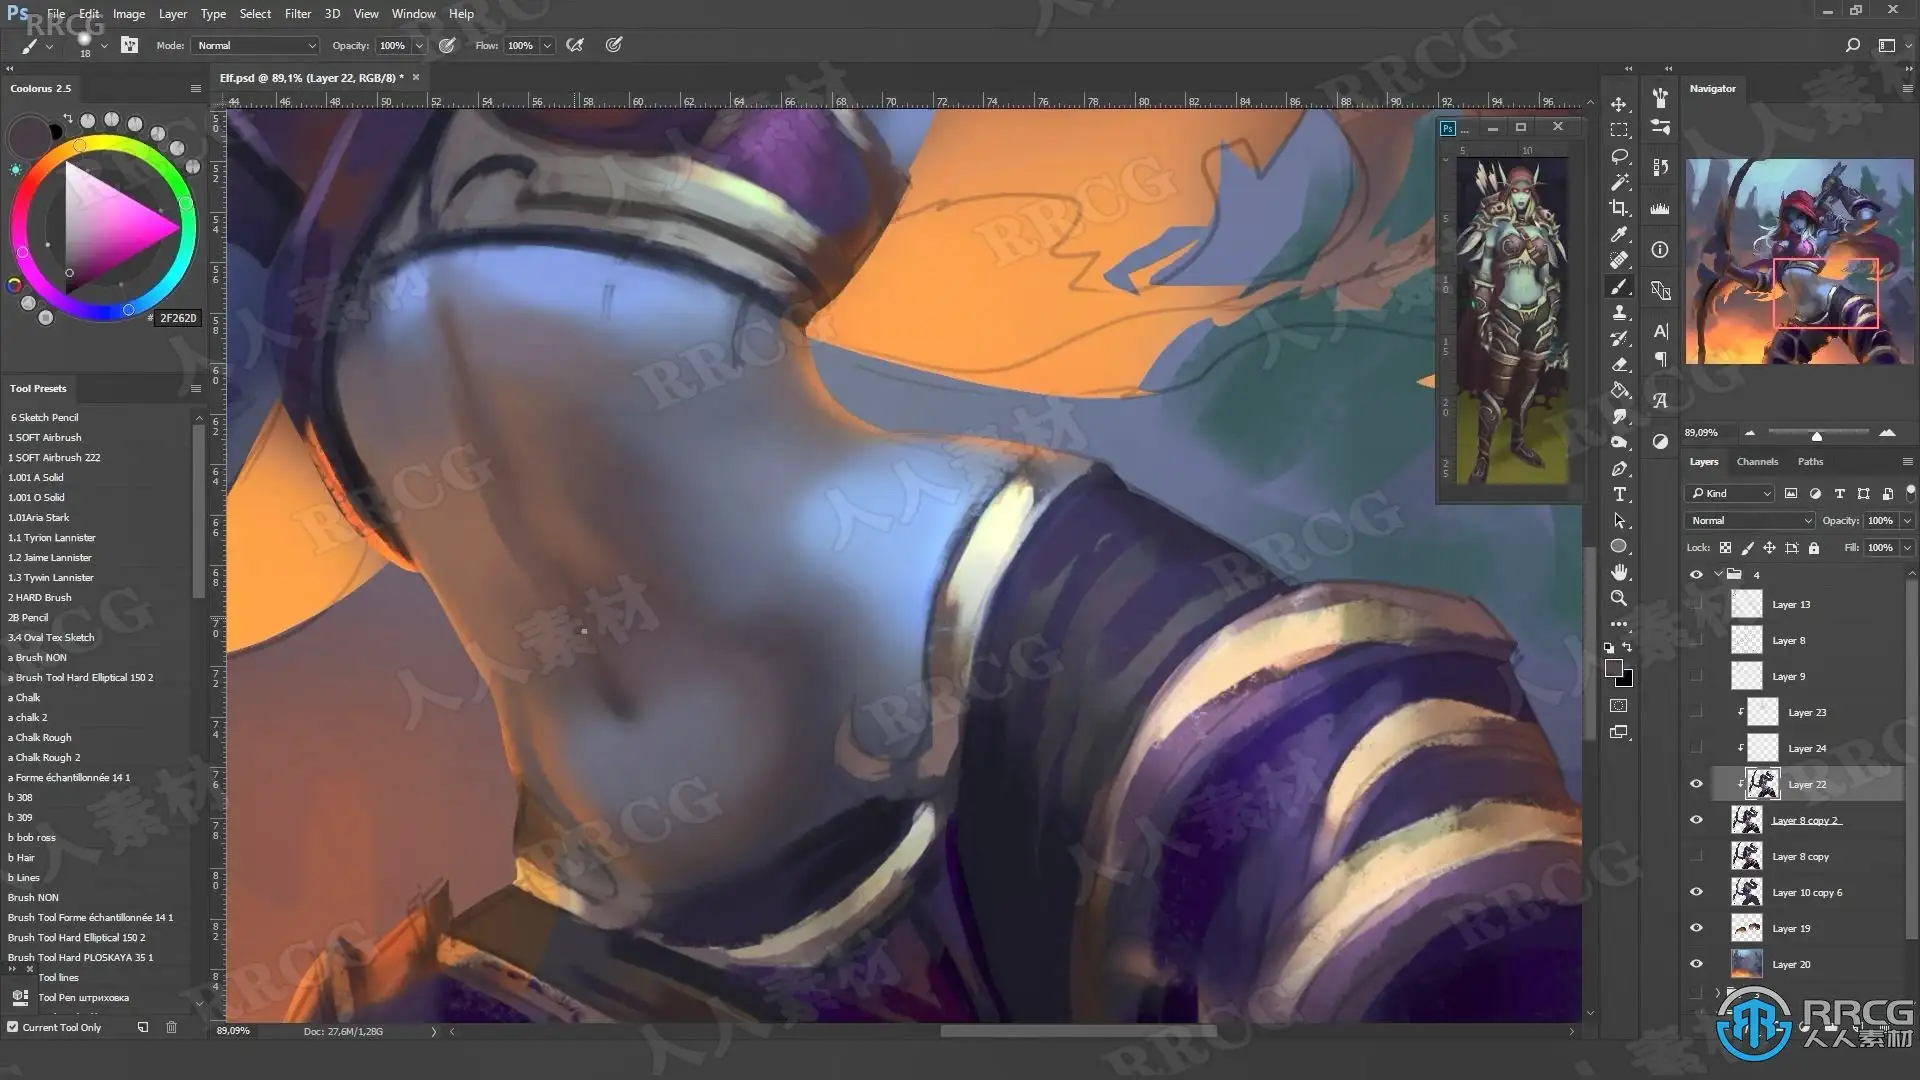Select the Lasso tool
The image size is (1920, 1080).
tap(1619, 156)
